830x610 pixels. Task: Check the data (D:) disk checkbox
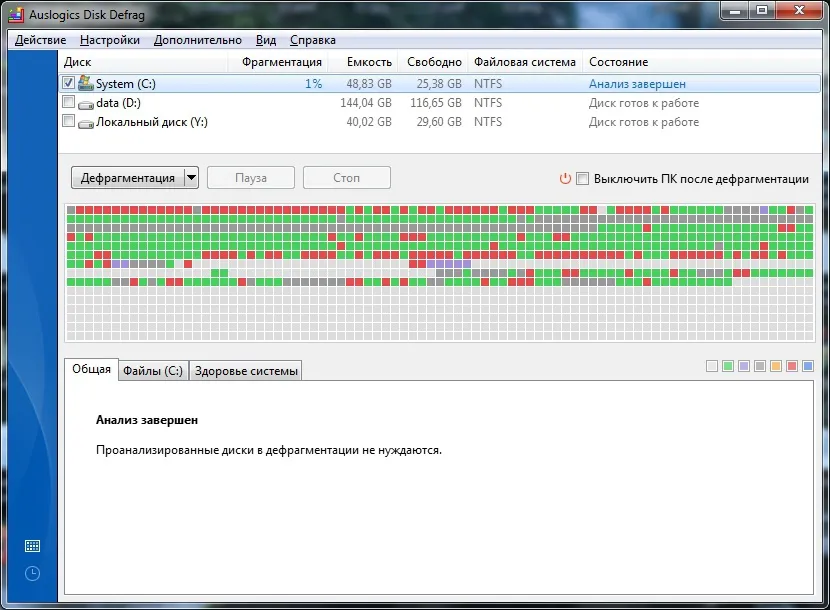click(68, 102)
